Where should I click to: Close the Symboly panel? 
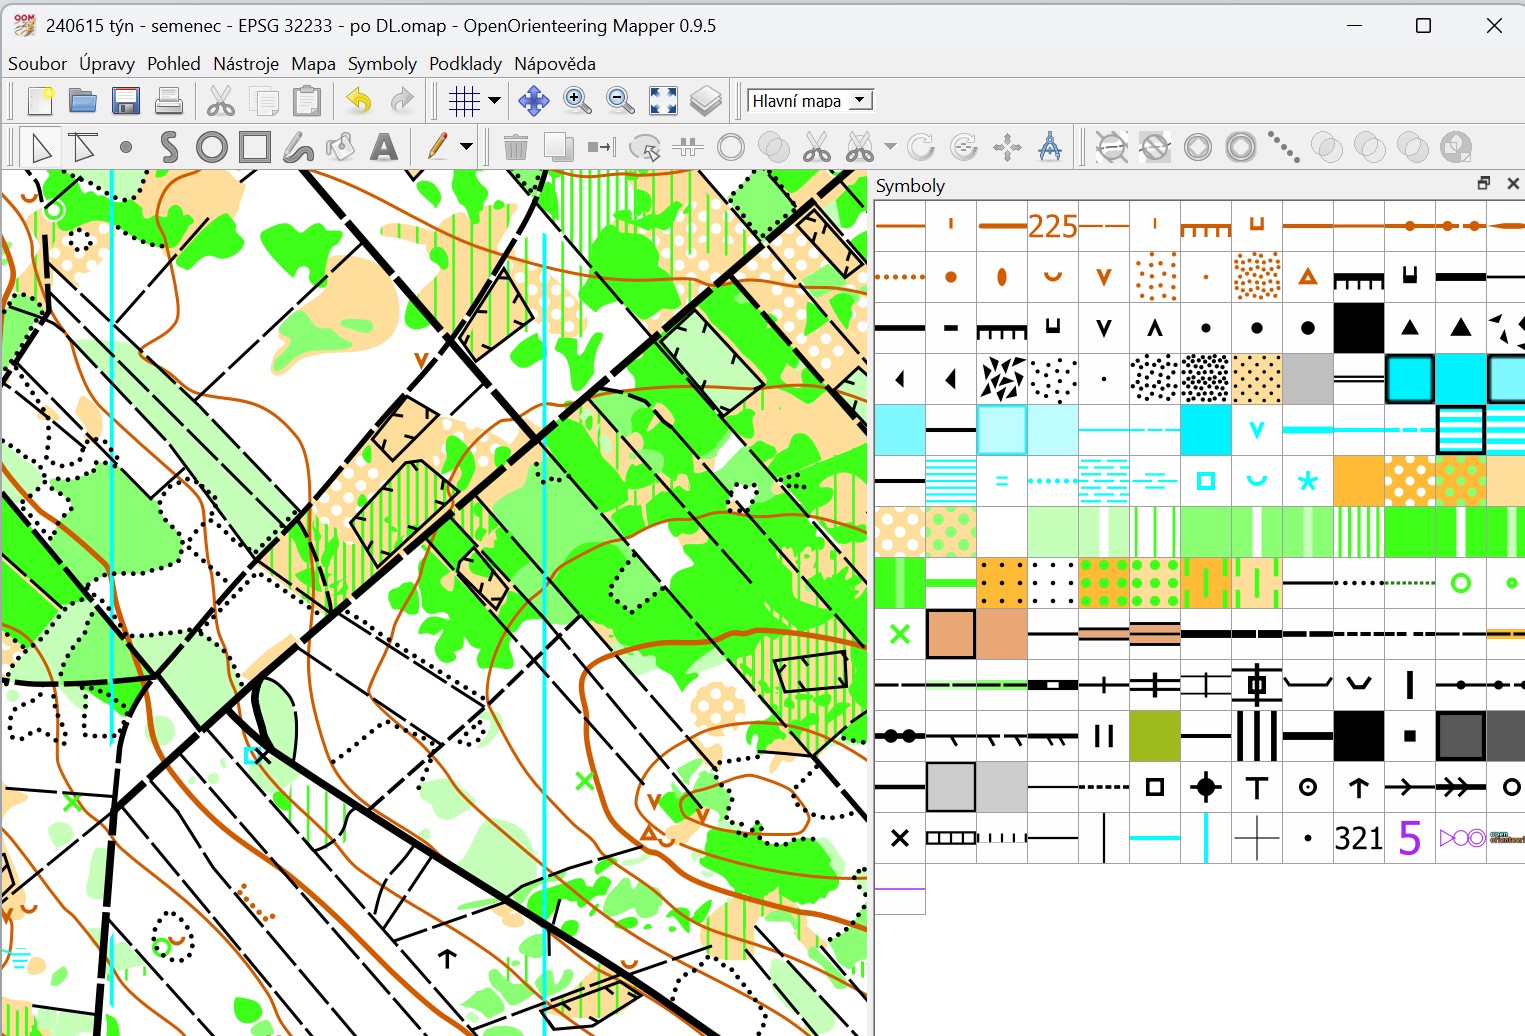[1512, 184]
